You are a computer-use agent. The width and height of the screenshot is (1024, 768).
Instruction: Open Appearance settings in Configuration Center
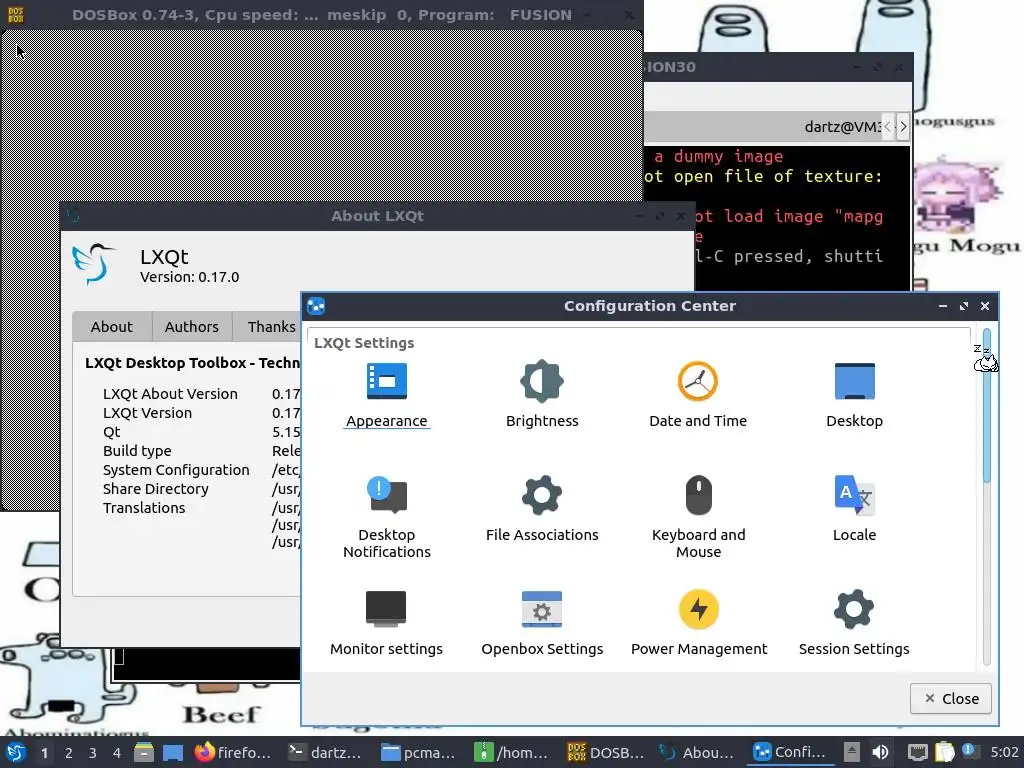pyautogui.click(x=387, y=394)
